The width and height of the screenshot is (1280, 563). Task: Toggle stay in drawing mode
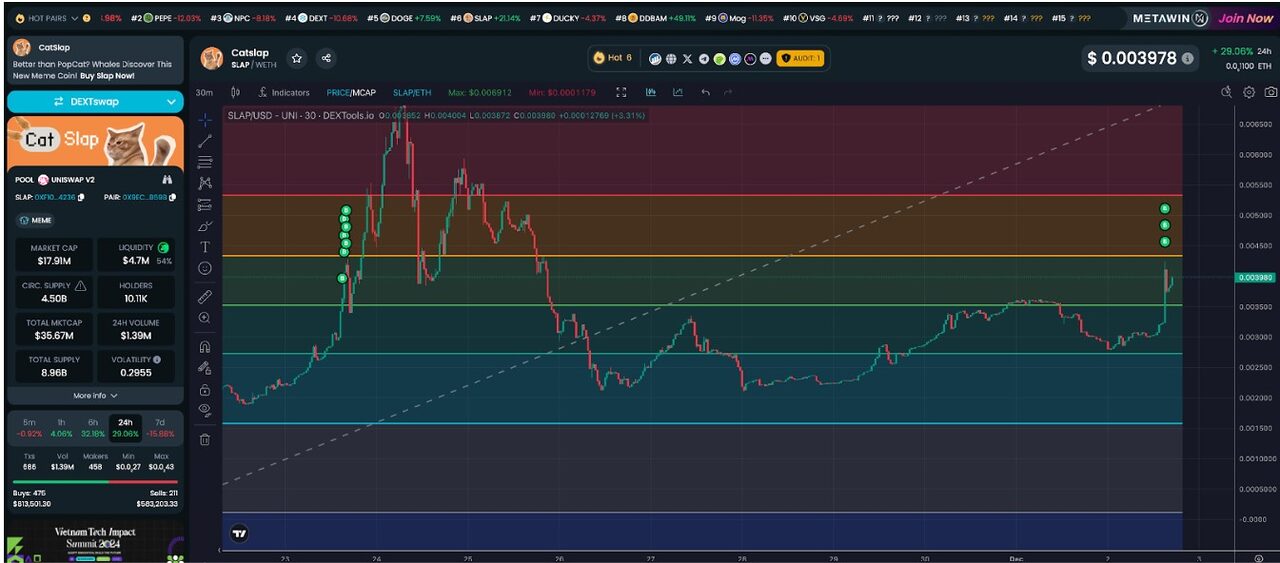205,368
